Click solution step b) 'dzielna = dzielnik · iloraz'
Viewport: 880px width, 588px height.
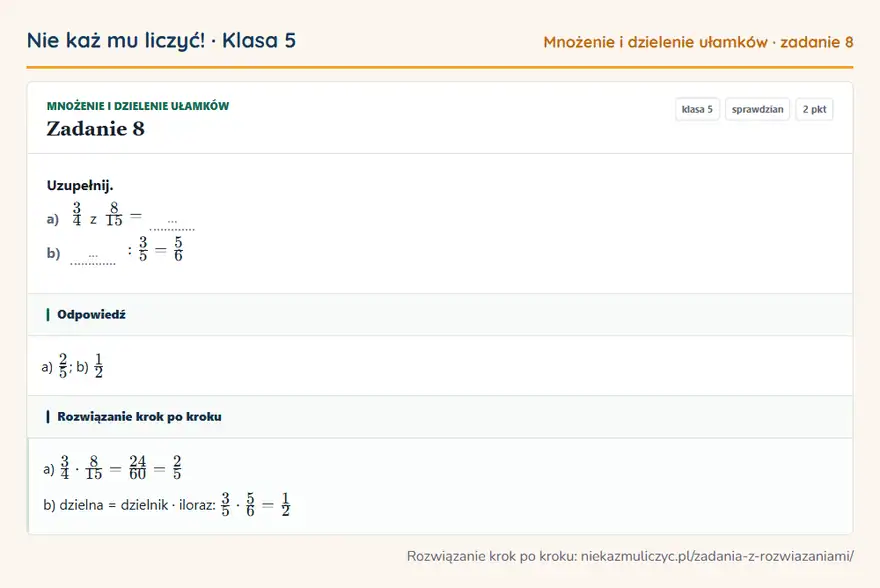167,504
